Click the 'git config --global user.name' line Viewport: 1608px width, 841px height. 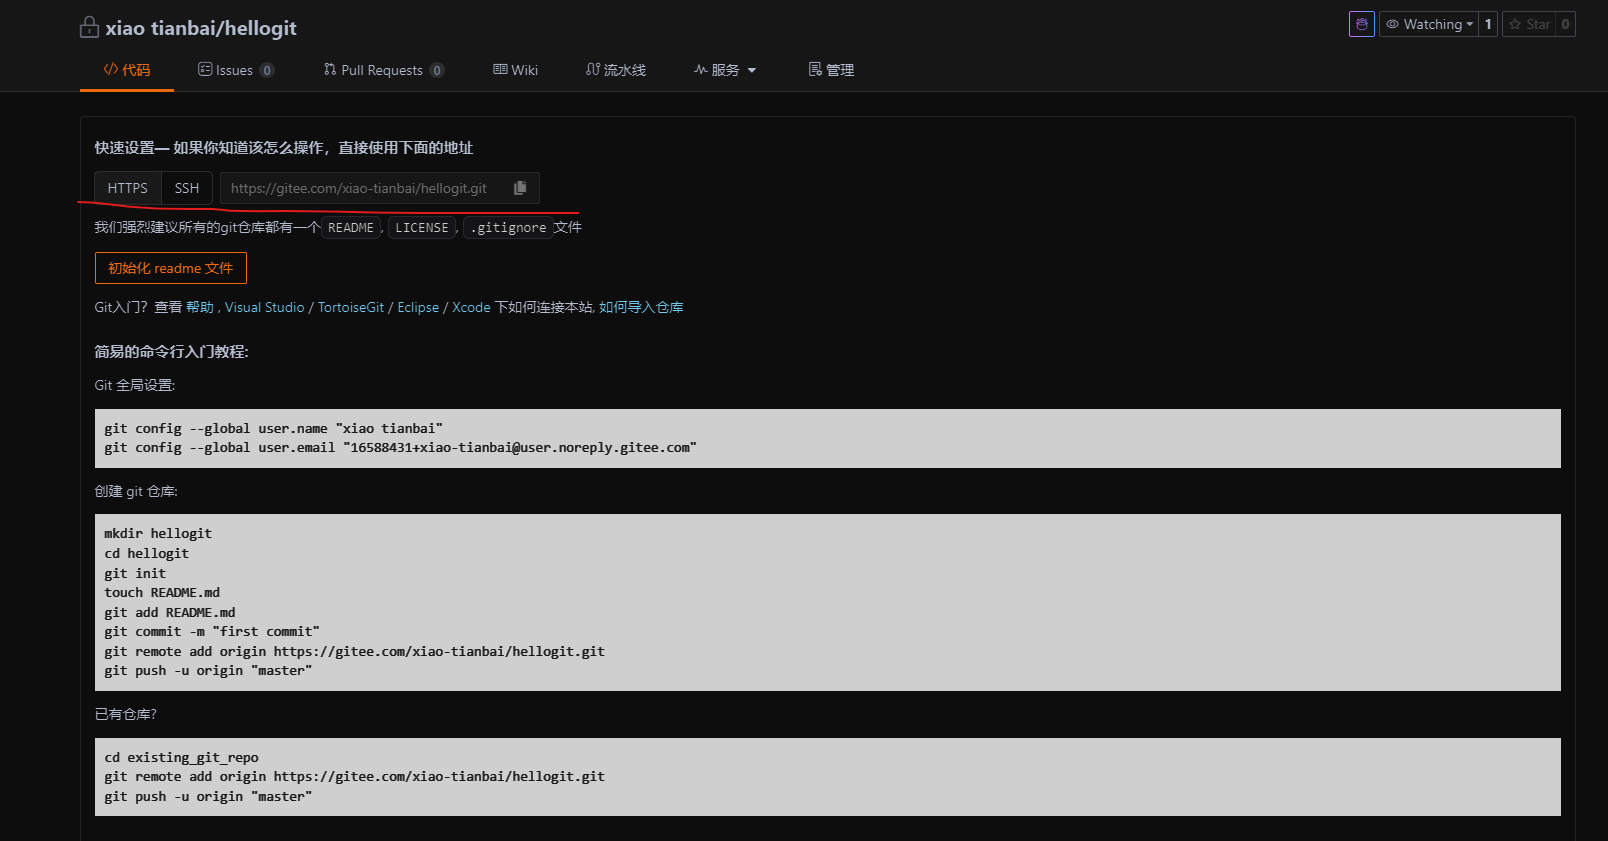(273, 429)
